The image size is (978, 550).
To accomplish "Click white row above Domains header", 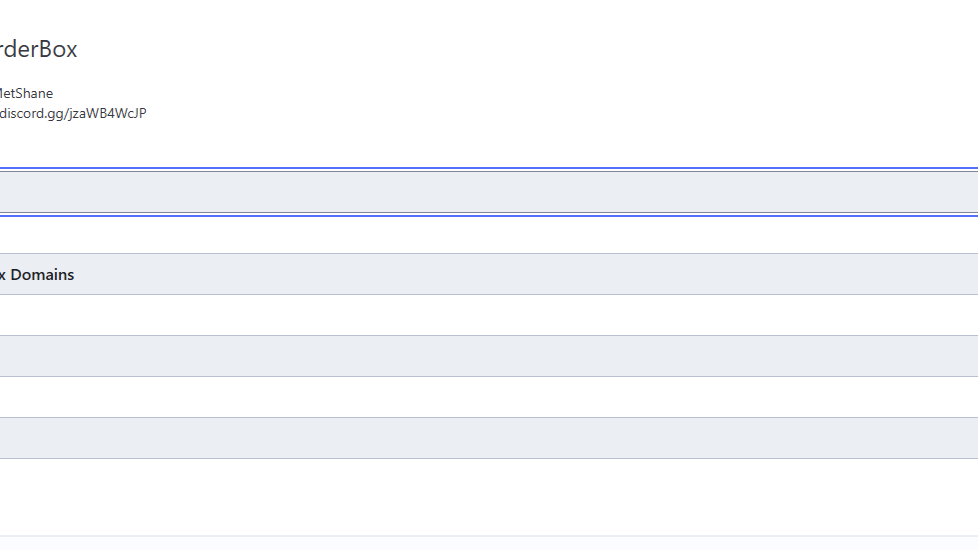I will coord(489,235).
